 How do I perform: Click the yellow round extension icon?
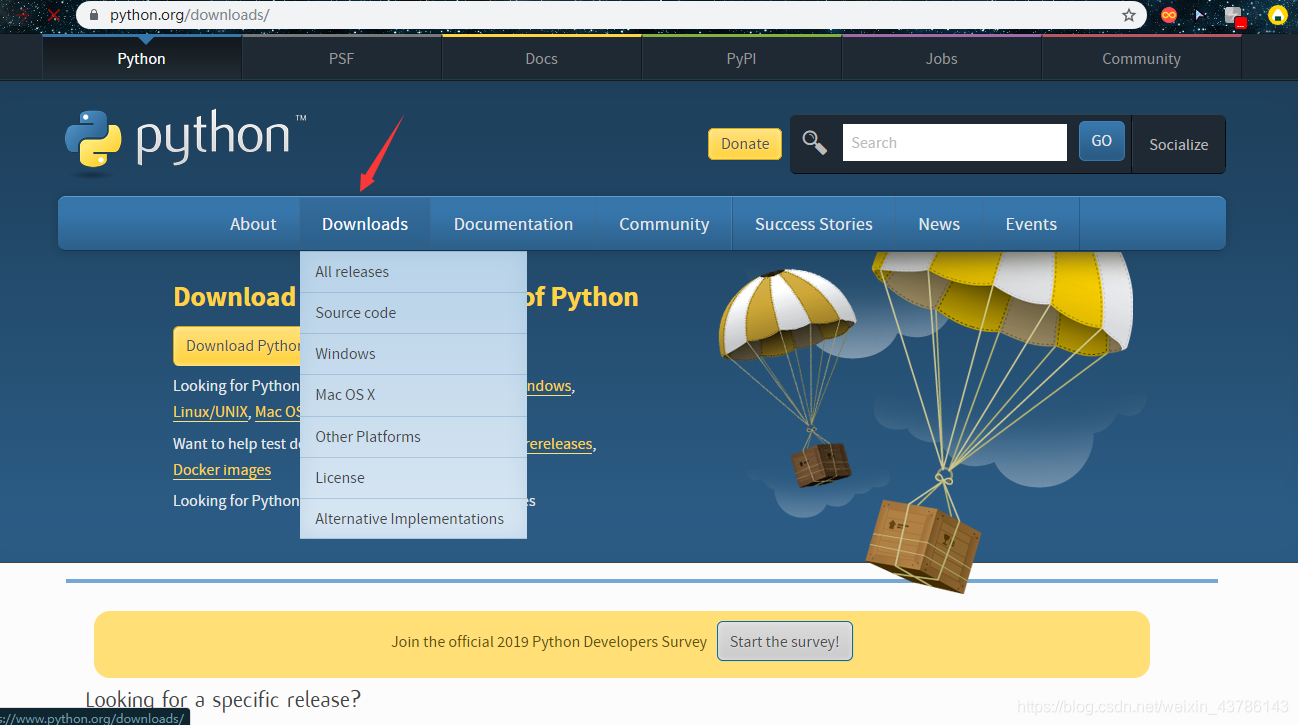1277,15
